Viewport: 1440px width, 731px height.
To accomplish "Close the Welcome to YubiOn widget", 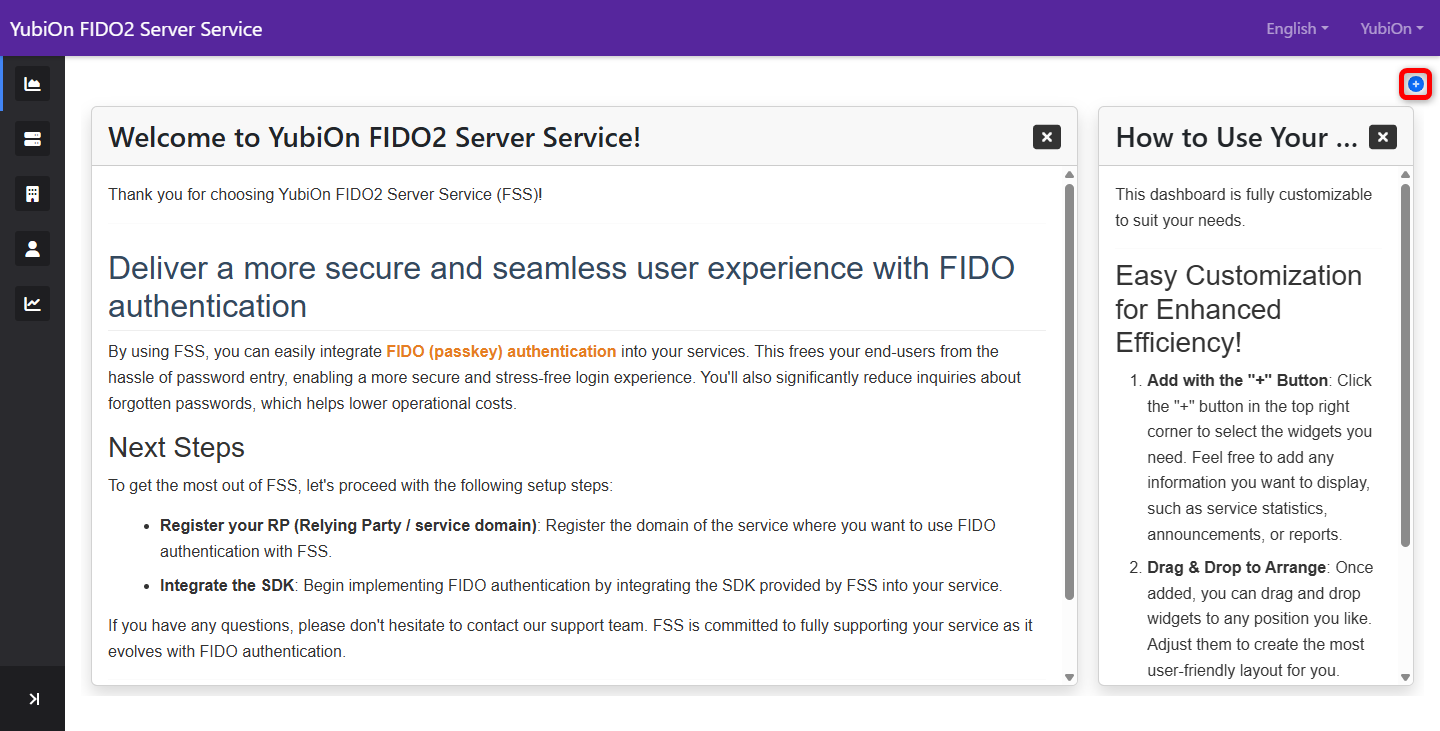I will click(1046, 137).
